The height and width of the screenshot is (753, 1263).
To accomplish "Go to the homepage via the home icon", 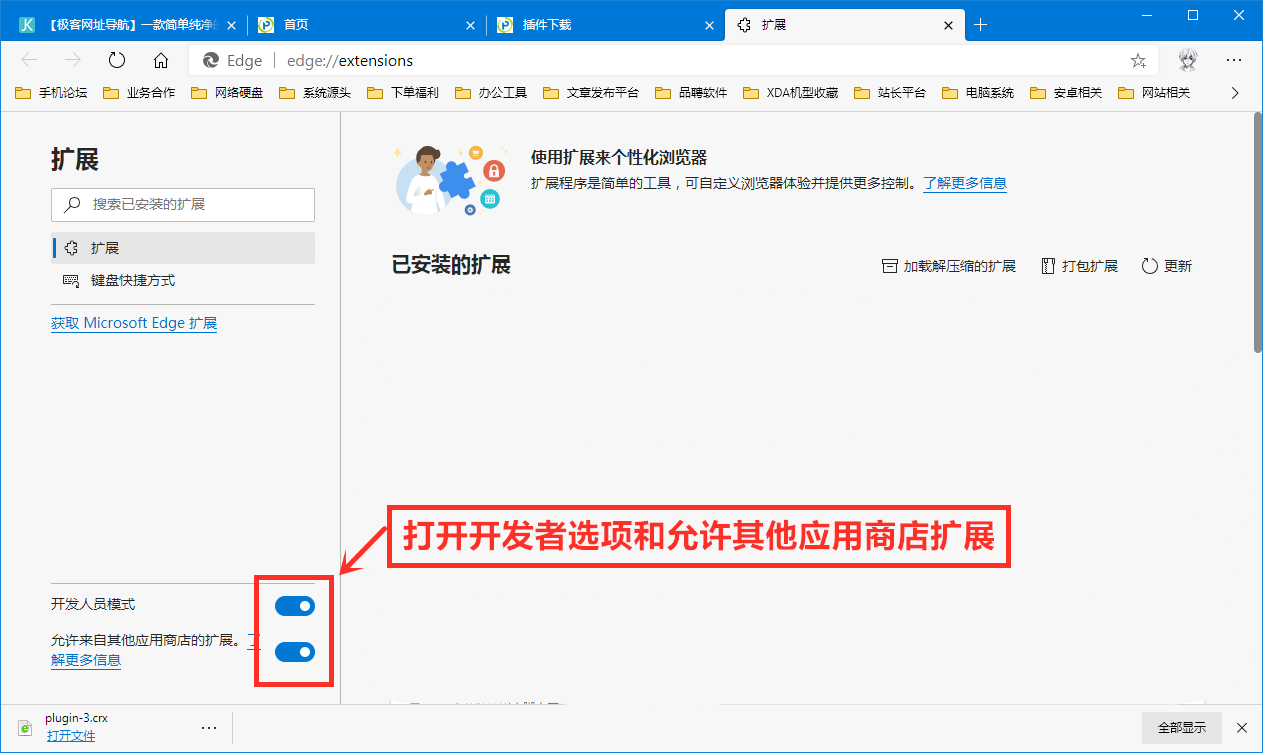I will [161, 60].
